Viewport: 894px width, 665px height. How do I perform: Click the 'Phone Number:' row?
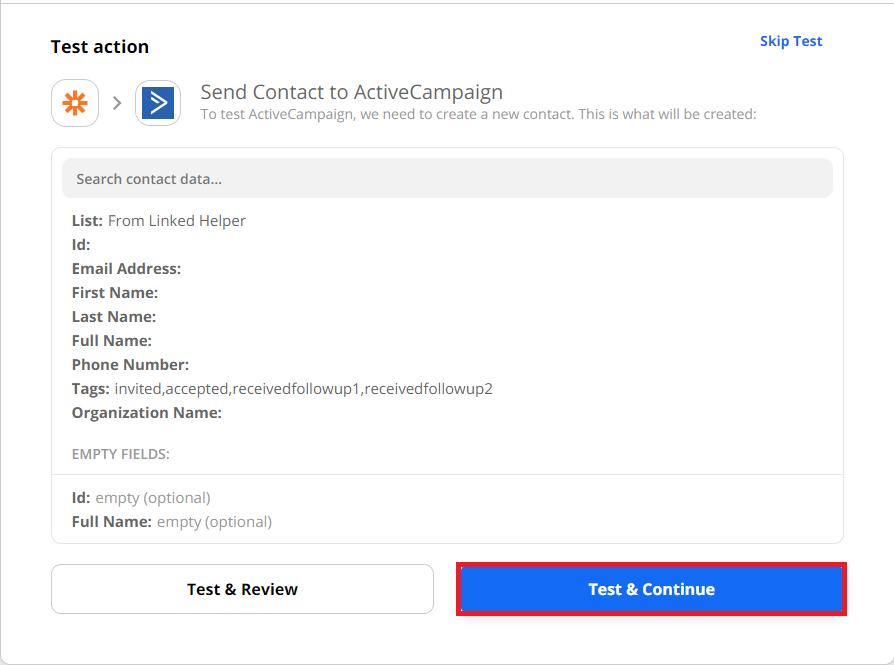tap(130, 364)
